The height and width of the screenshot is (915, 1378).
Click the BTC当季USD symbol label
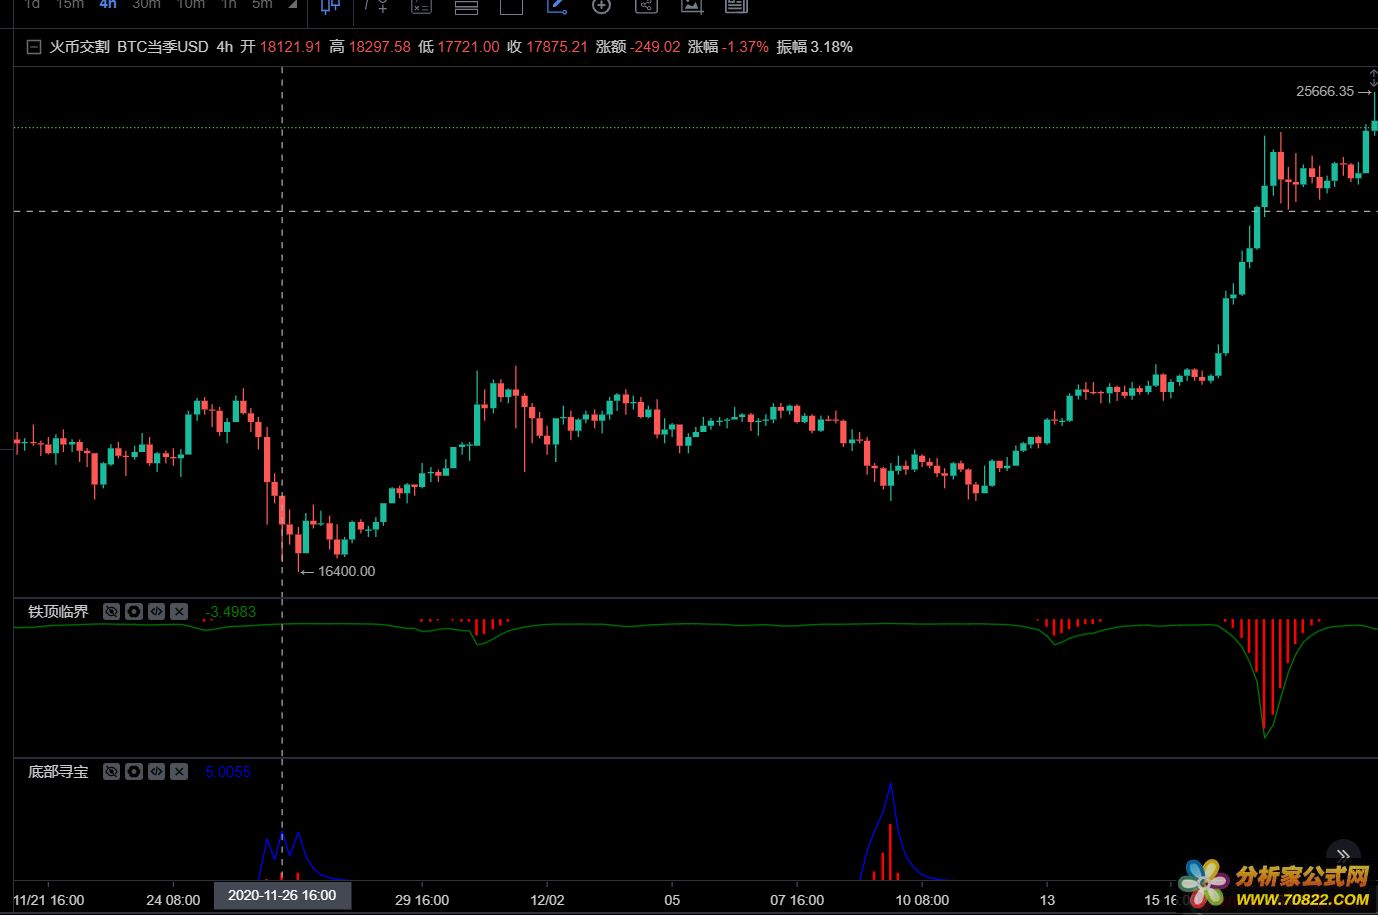(x=162, y=47)
